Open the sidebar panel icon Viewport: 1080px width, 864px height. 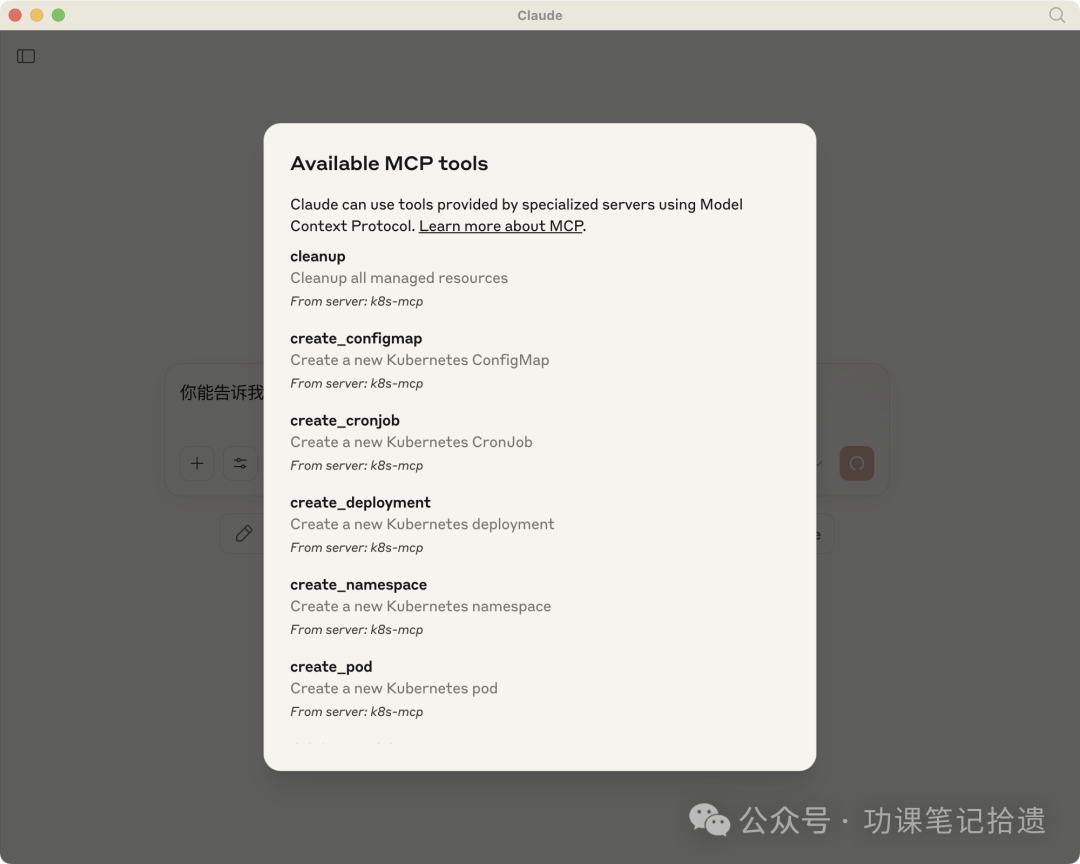click(x=26, y=56)
